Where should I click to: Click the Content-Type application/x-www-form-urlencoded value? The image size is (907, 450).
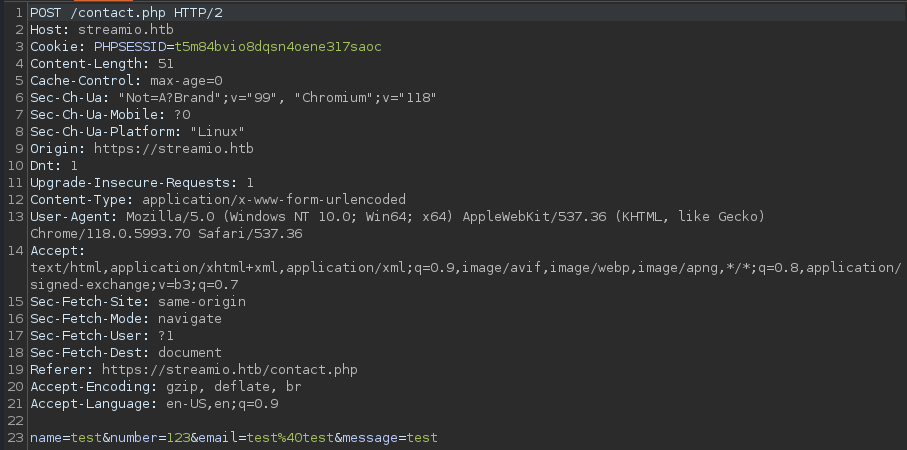coord(274,200)
